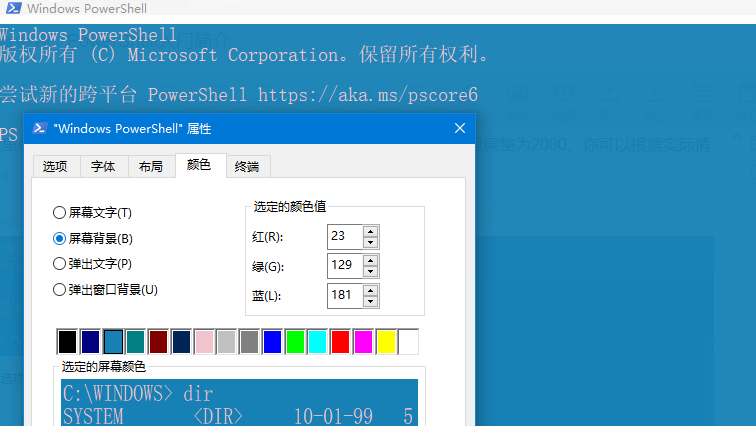Screen dimensions: 756x426
Task: Pick the dark red maroon swatch
Action: [x=158, y=342]
